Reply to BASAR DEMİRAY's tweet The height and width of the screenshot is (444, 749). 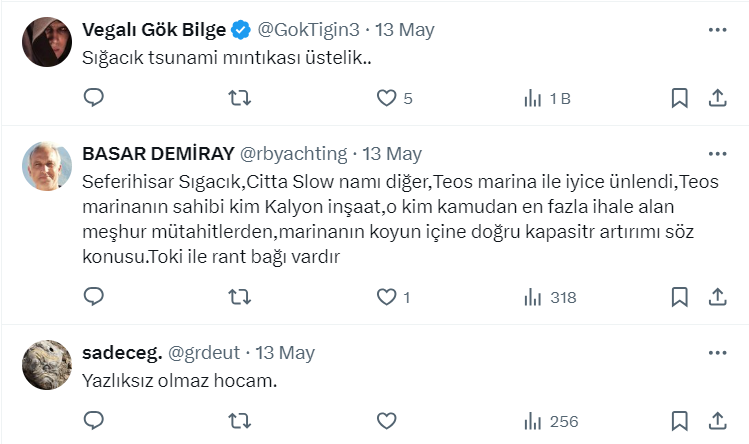coord(93,297)
